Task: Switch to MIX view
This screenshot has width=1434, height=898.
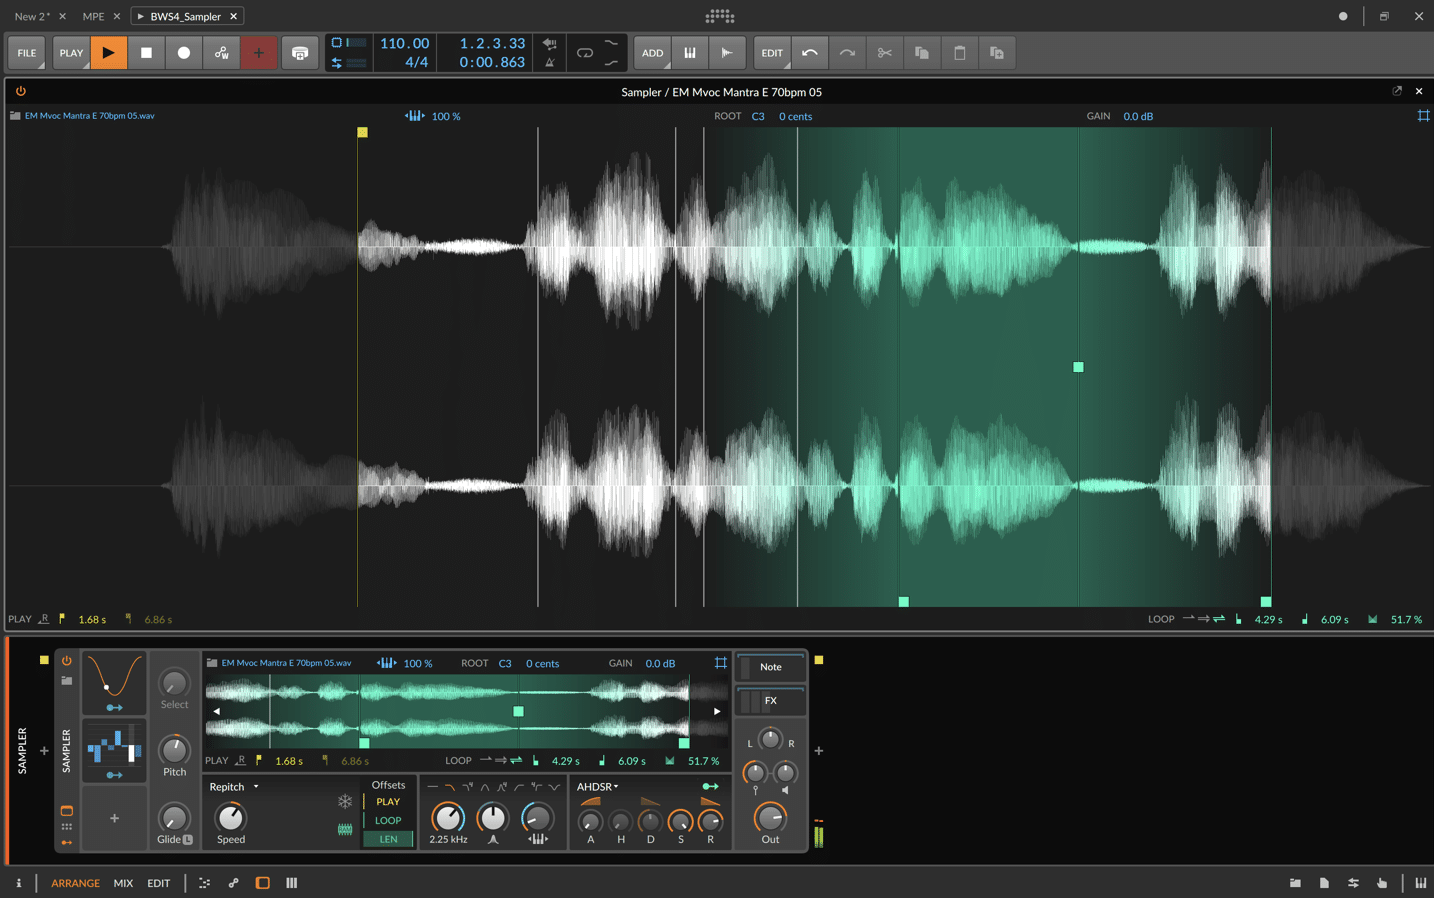Action: pyautogui.click(x=123, y=883)
